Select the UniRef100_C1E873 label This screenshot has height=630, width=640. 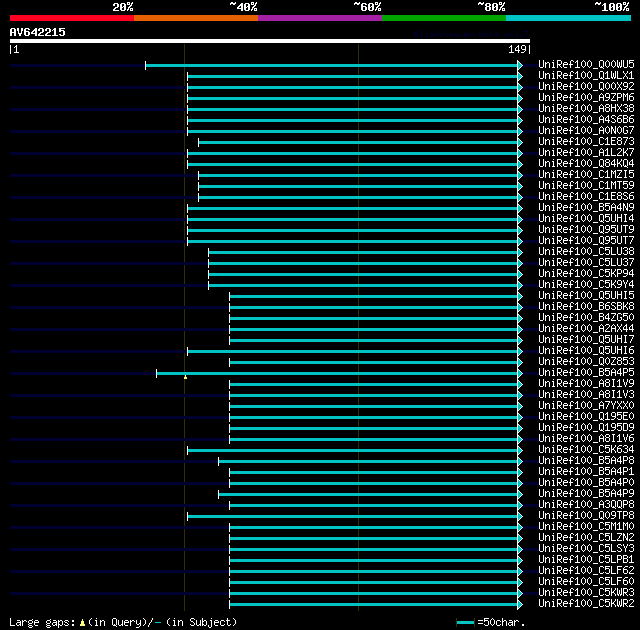click(586, 142)
